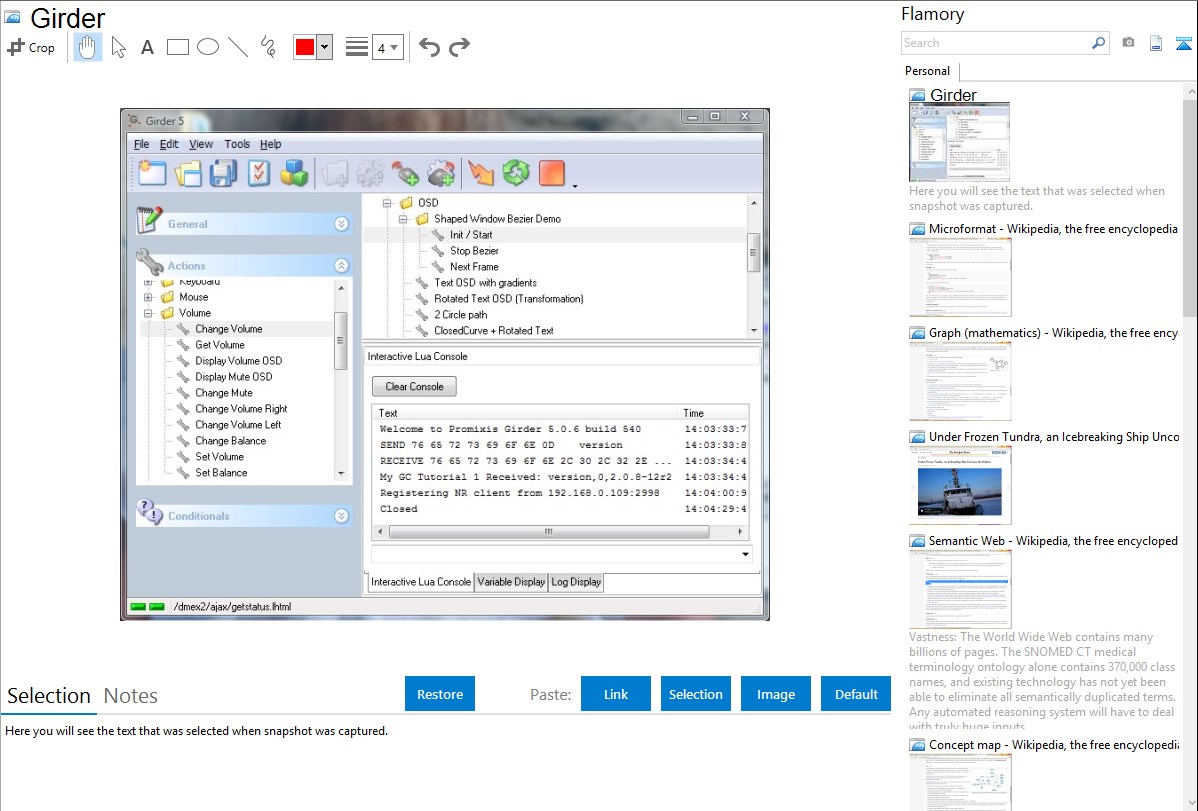Select the Change Volume action
Viewport: 1198px width, 811px height.
tap(228, 329)
